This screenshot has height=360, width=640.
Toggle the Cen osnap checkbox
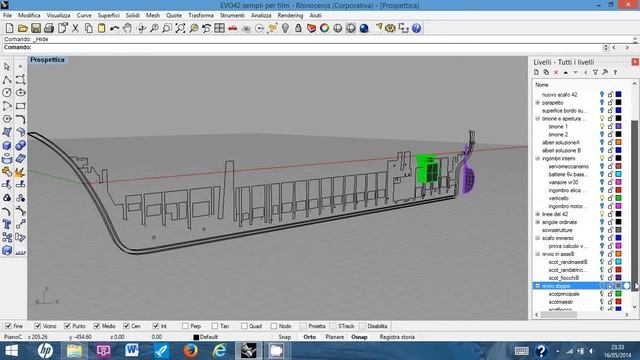click(x=126, y=326)
